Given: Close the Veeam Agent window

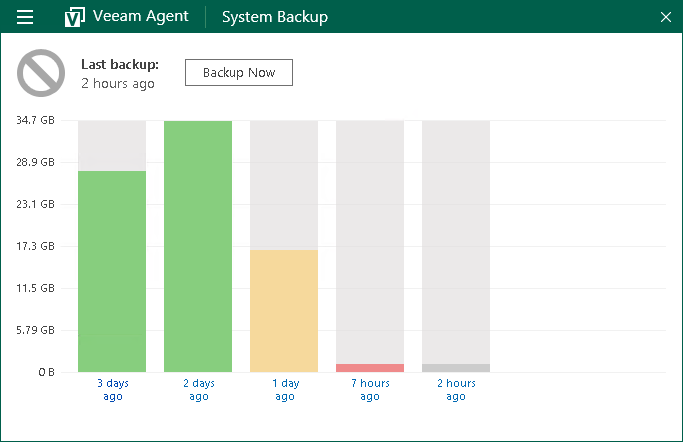Looking at the screenshot, I should pos(666,17).
